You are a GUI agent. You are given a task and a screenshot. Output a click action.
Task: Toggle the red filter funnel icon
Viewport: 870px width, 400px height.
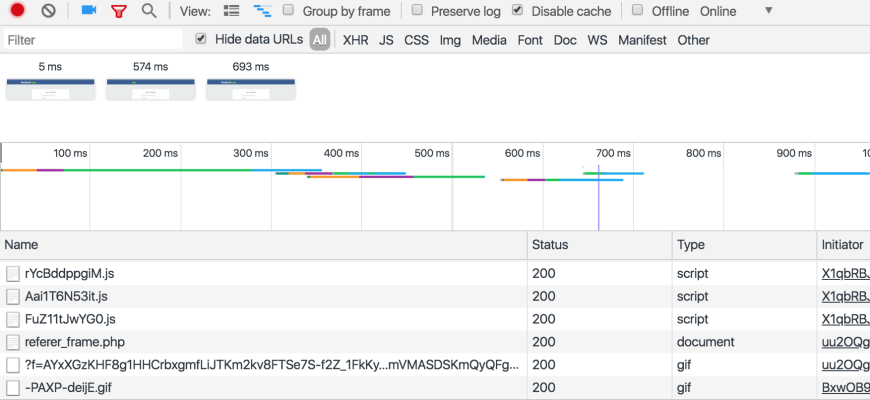[x=118, y=11]
